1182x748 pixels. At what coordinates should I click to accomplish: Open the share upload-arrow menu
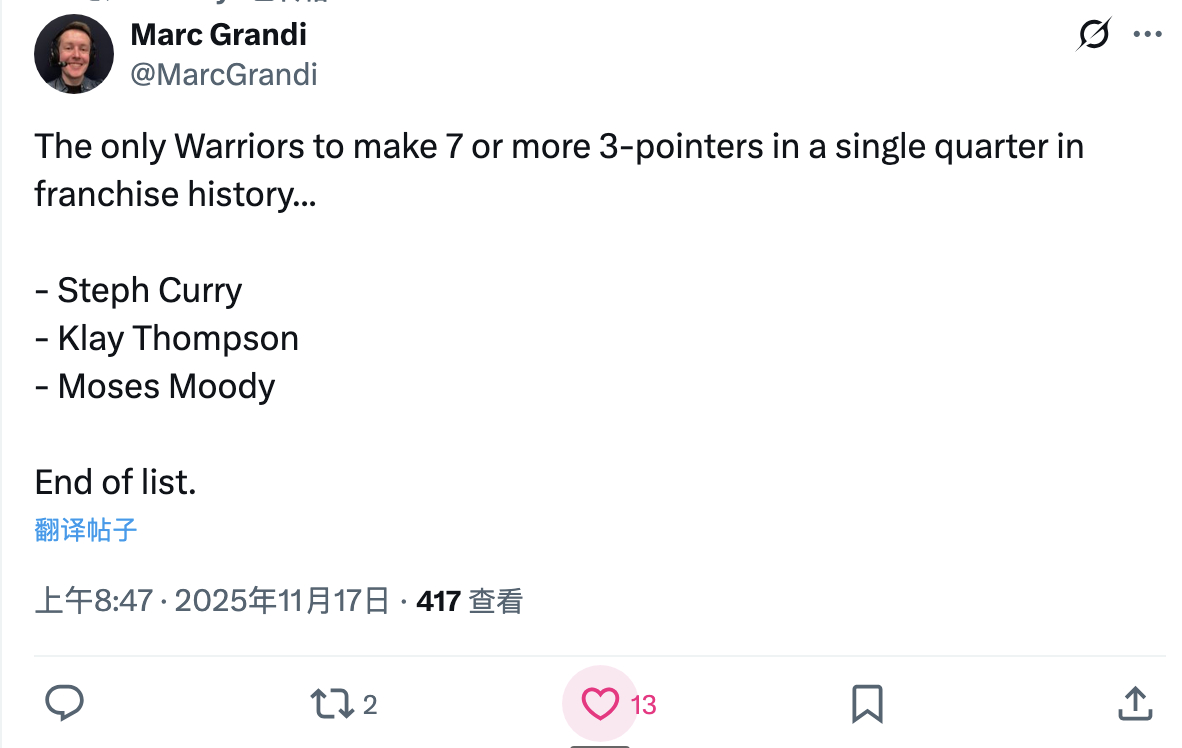point(1134,704)
